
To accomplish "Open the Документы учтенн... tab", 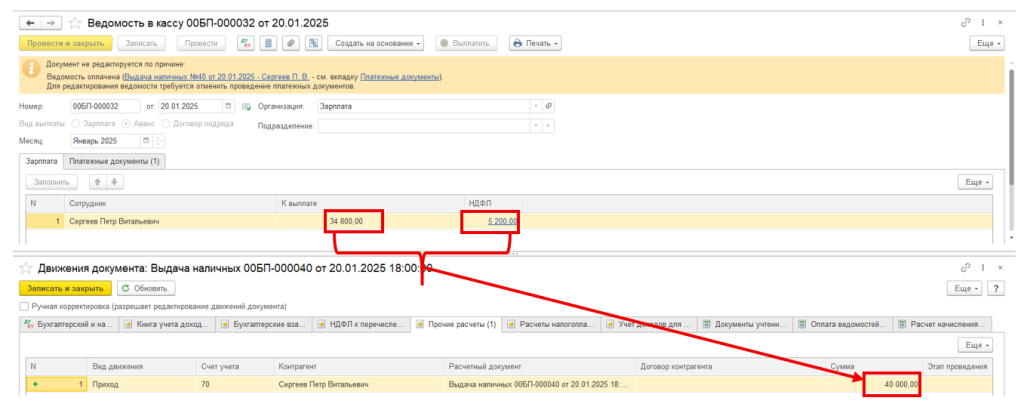I will click(744, 323).
